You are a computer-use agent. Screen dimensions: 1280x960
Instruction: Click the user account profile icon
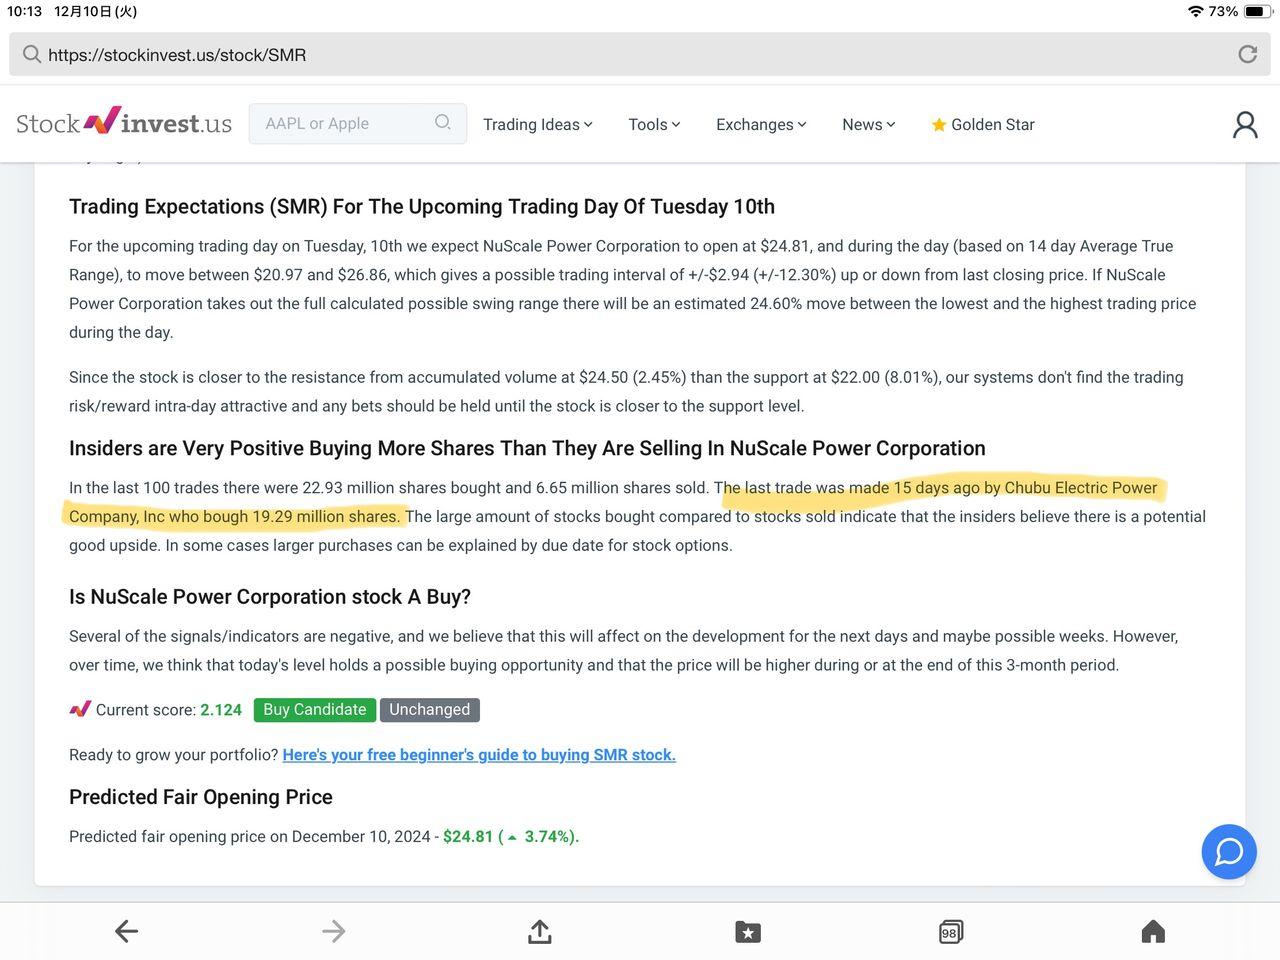tap(1245, 124)
